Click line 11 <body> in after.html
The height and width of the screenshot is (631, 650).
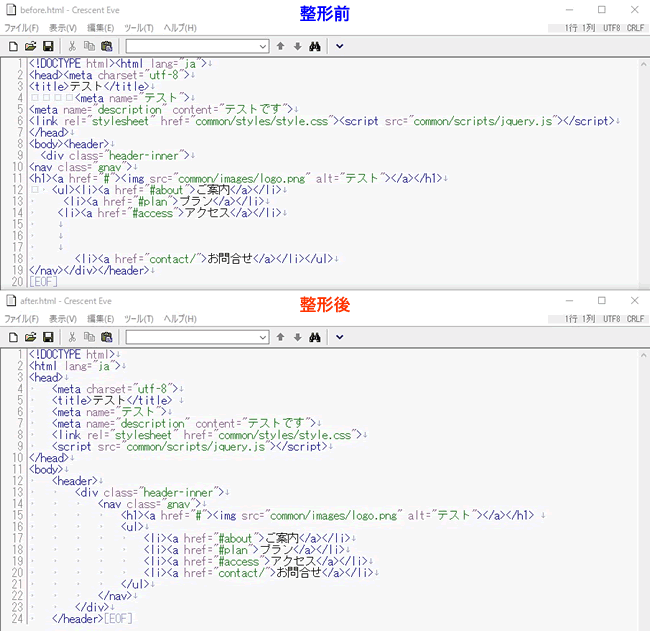(x=46, y=470)
